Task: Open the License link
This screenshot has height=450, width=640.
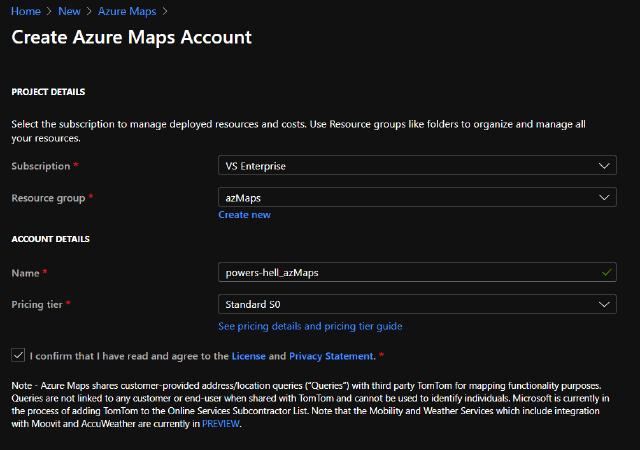Action: pyautogui.click(x=249, y=356)
